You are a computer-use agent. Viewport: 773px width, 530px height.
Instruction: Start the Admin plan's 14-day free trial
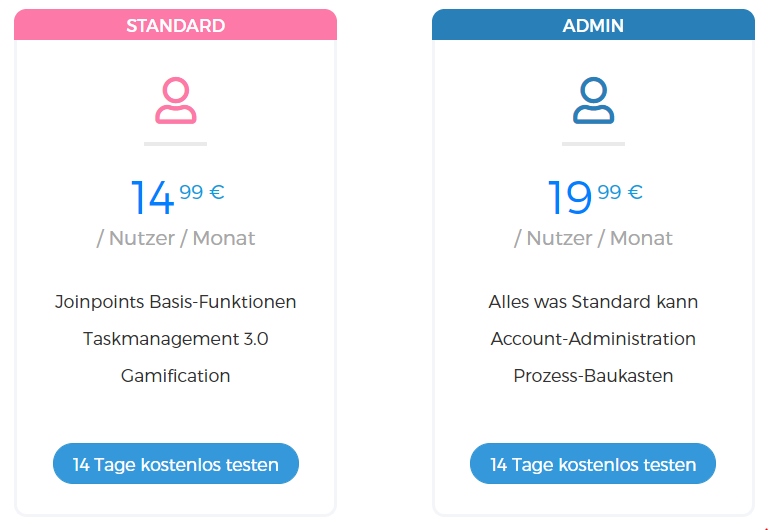593,463
